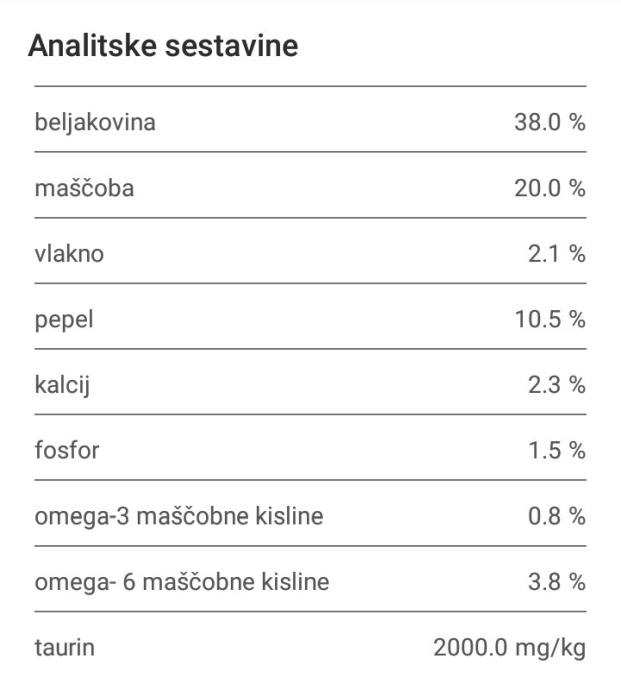This screenshot has height=690, width=621.
Task: Click the 2000.0 mg/kg taurine value
Action: (510, 648)
